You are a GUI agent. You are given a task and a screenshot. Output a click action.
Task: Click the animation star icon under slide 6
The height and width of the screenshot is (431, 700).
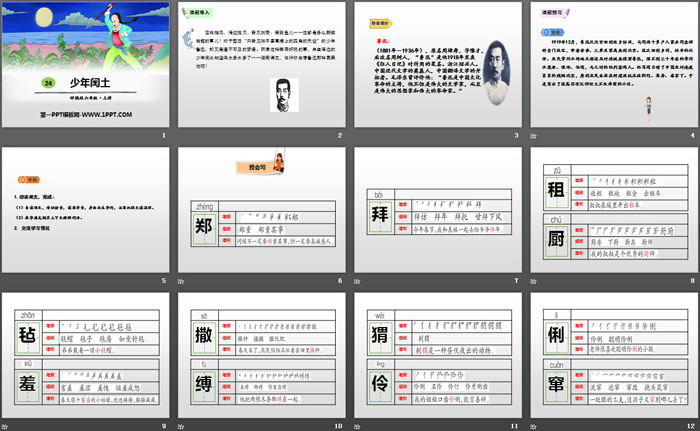click(181, 281)
